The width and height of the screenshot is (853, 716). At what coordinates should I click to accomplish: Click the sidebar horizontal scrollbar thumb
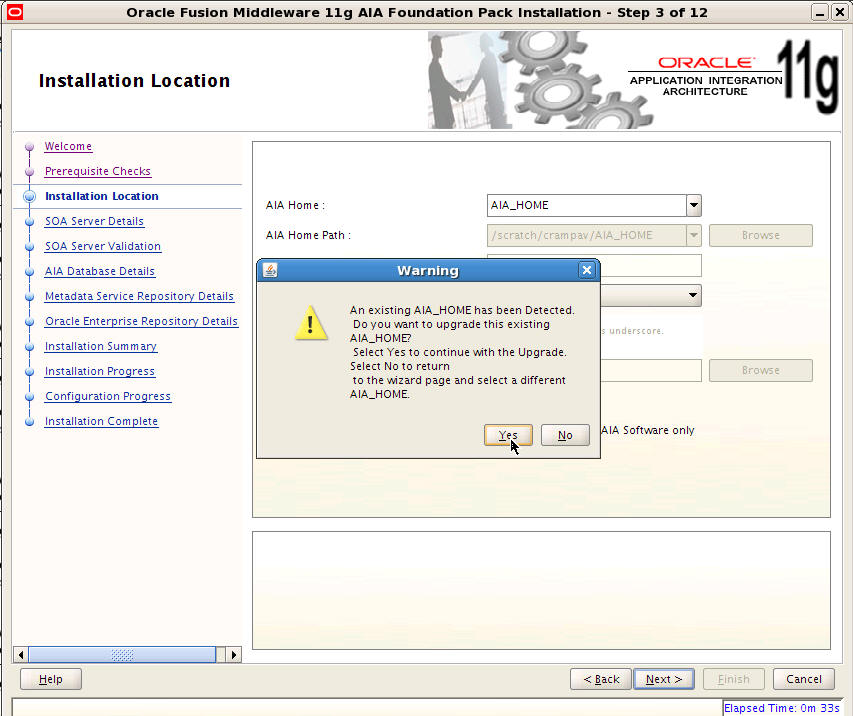click(122, 655)
